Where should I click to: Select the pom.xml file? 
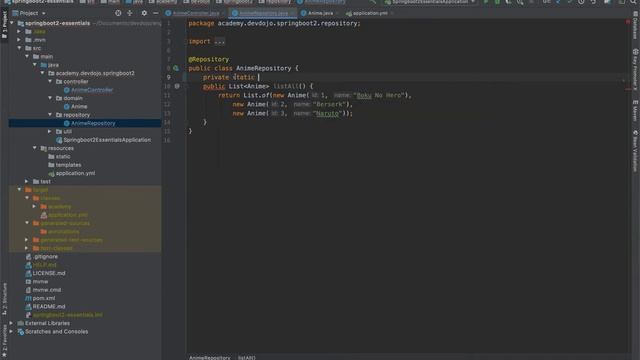tap(44, 298)
